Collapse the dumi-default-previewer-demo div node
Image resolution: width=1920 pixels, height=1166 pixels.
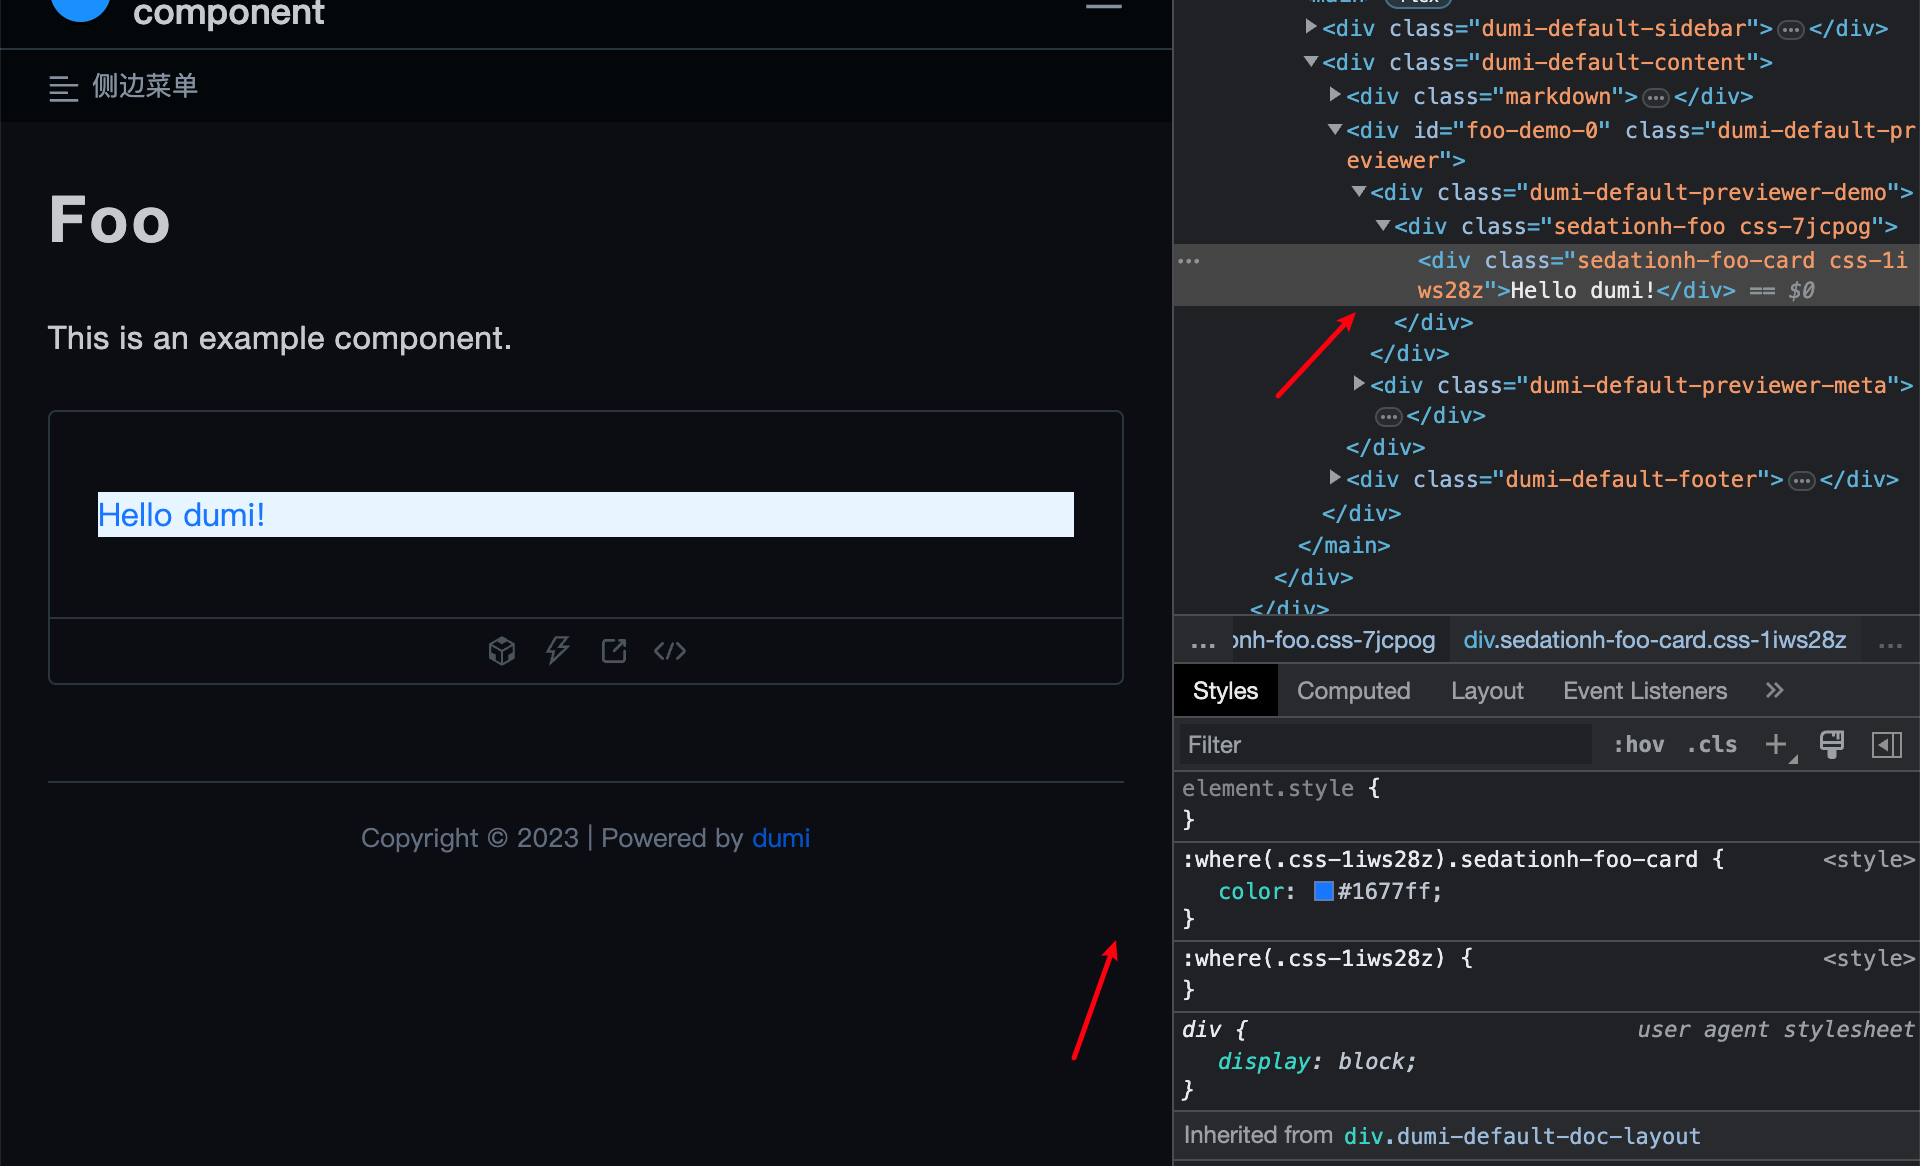coord(1359,191)
